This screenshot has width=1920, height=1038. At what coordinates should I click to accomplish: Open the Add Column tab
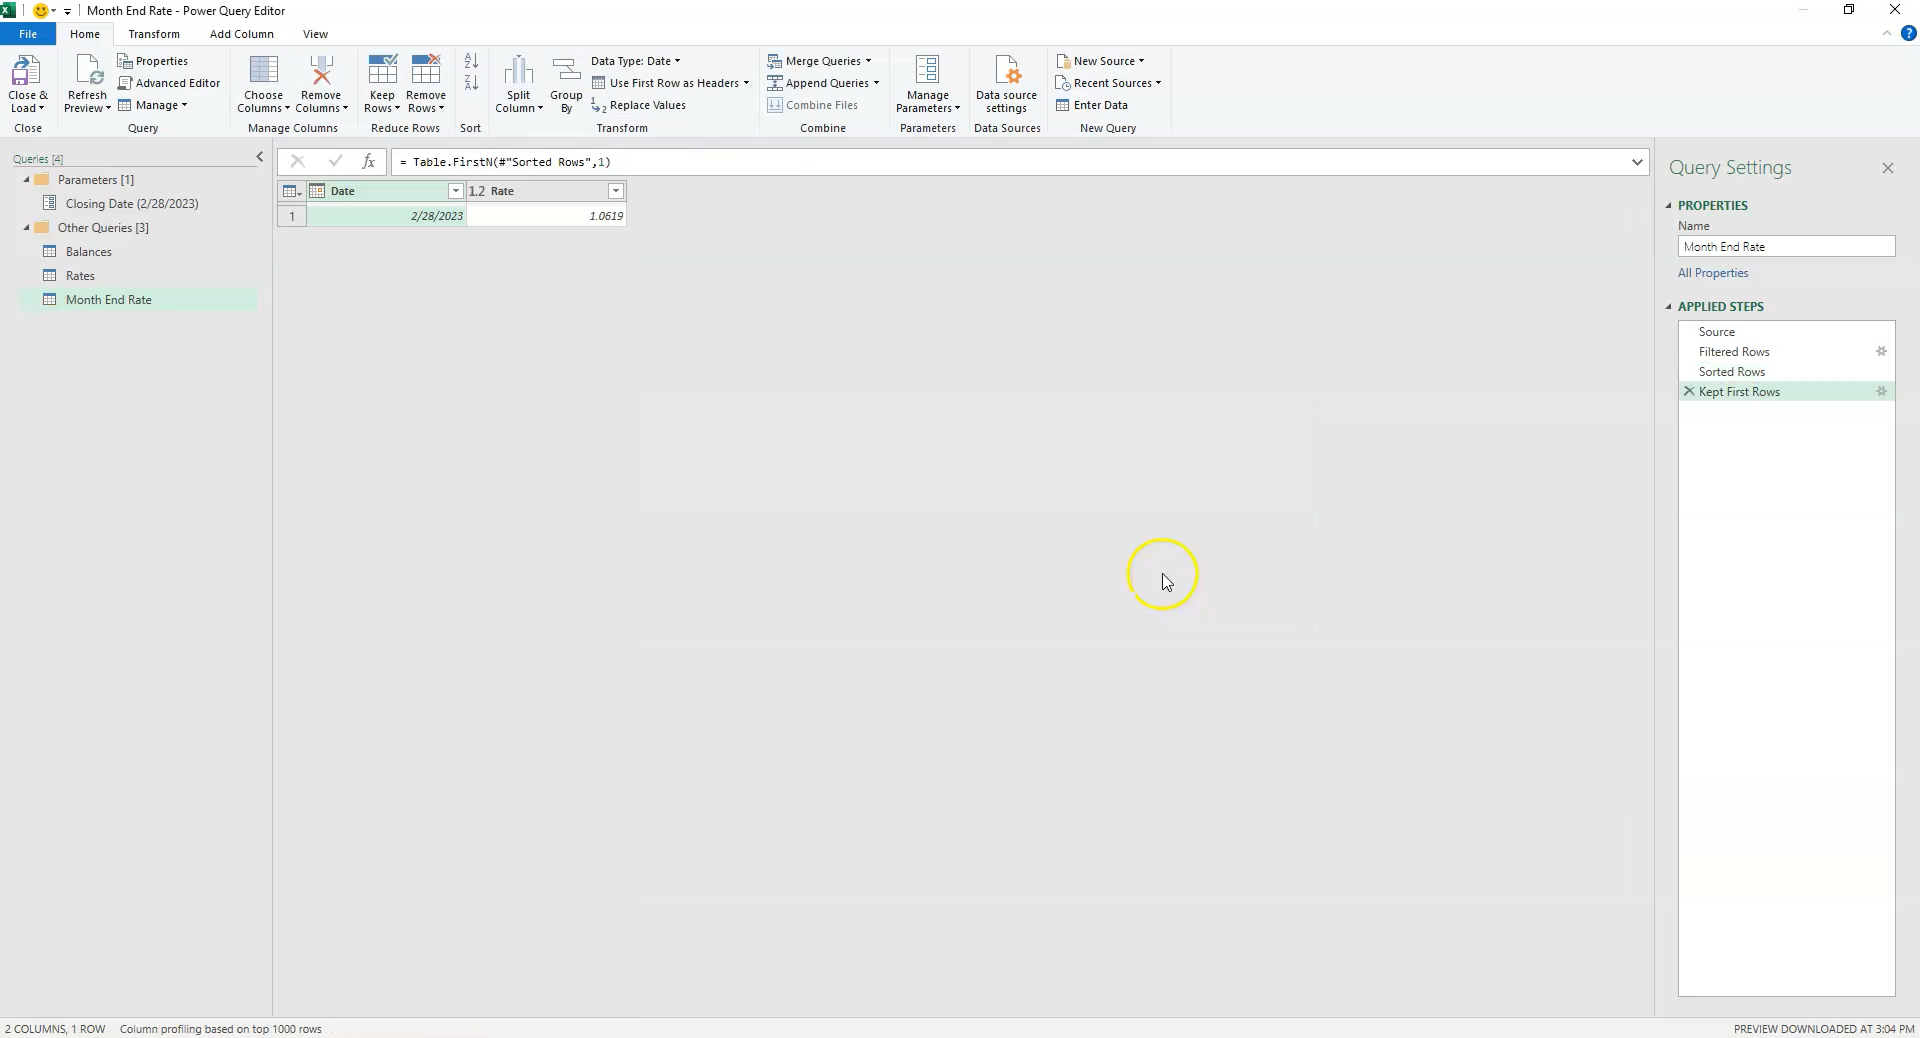point(240,33)
